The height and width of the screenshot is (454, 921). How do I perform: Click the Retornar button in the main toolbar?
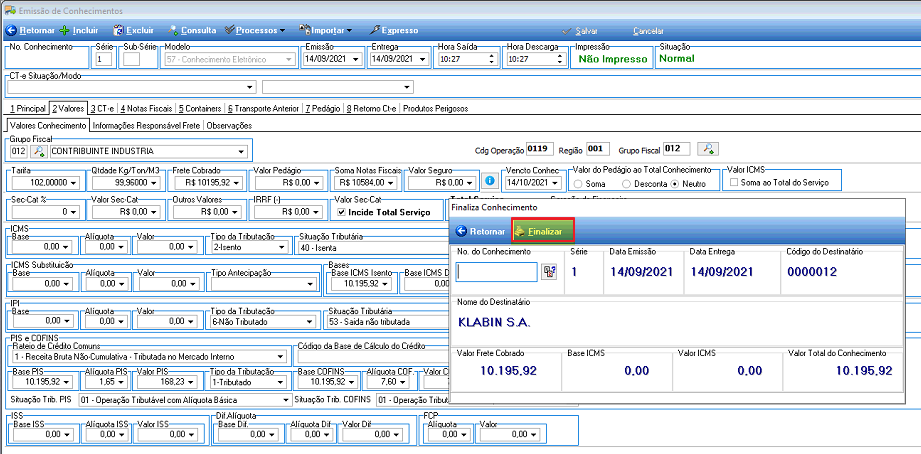click(x=31, y=30)
